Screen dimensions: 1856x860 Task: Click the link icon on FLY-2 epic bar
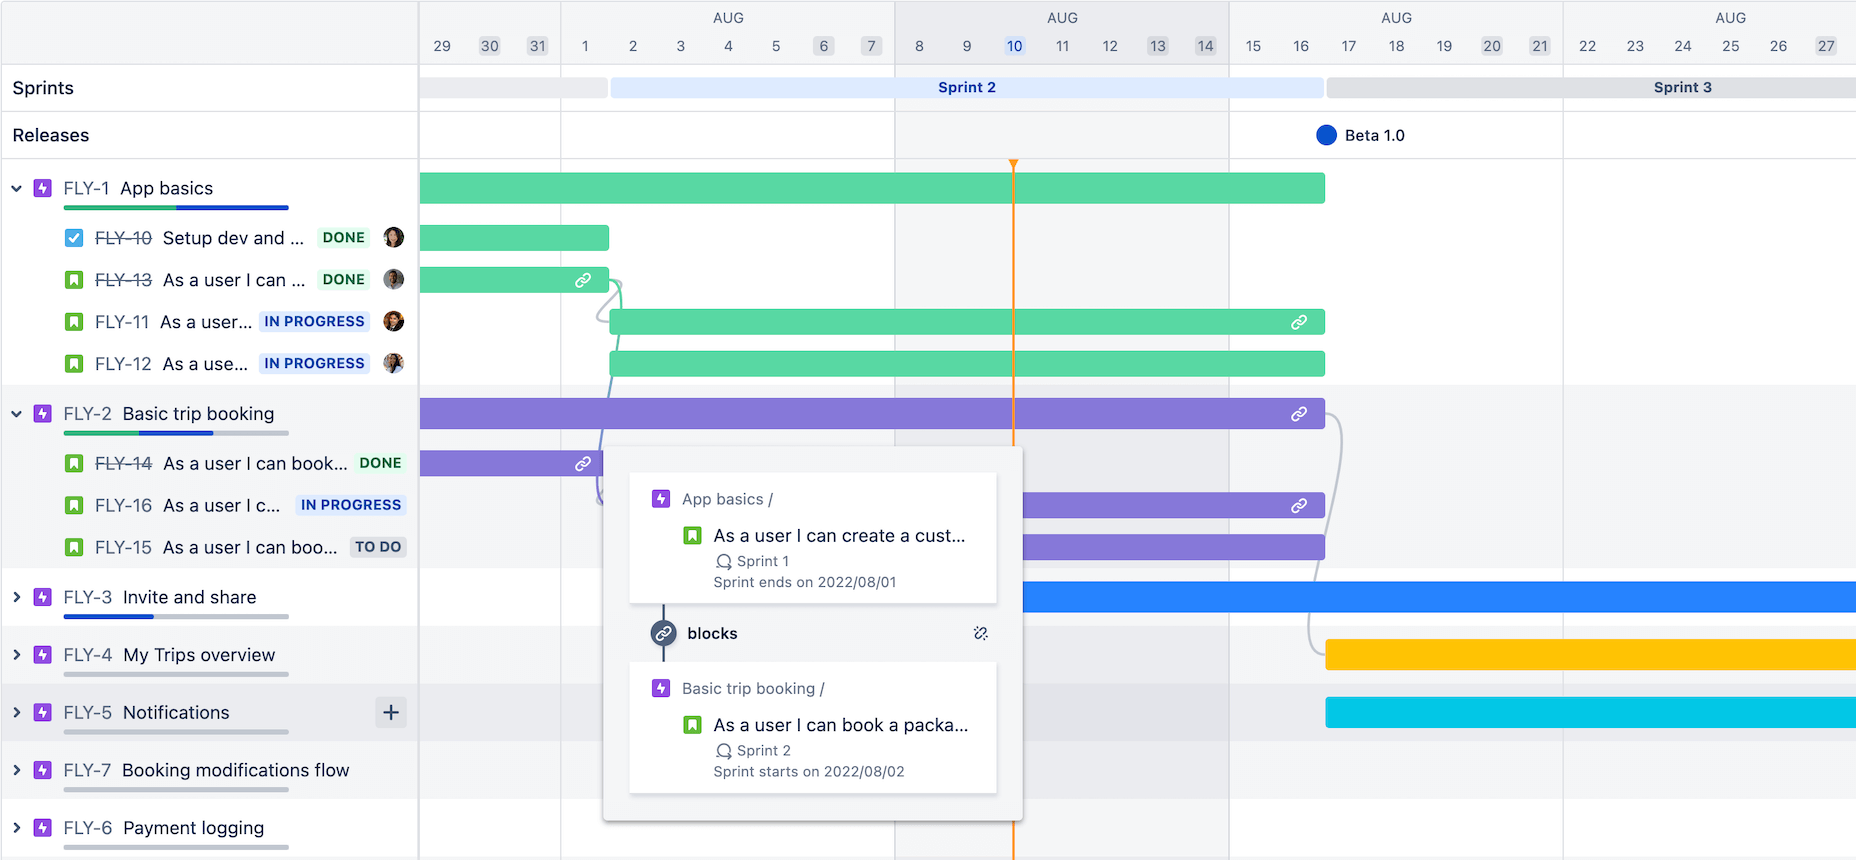coord(1298,414)
